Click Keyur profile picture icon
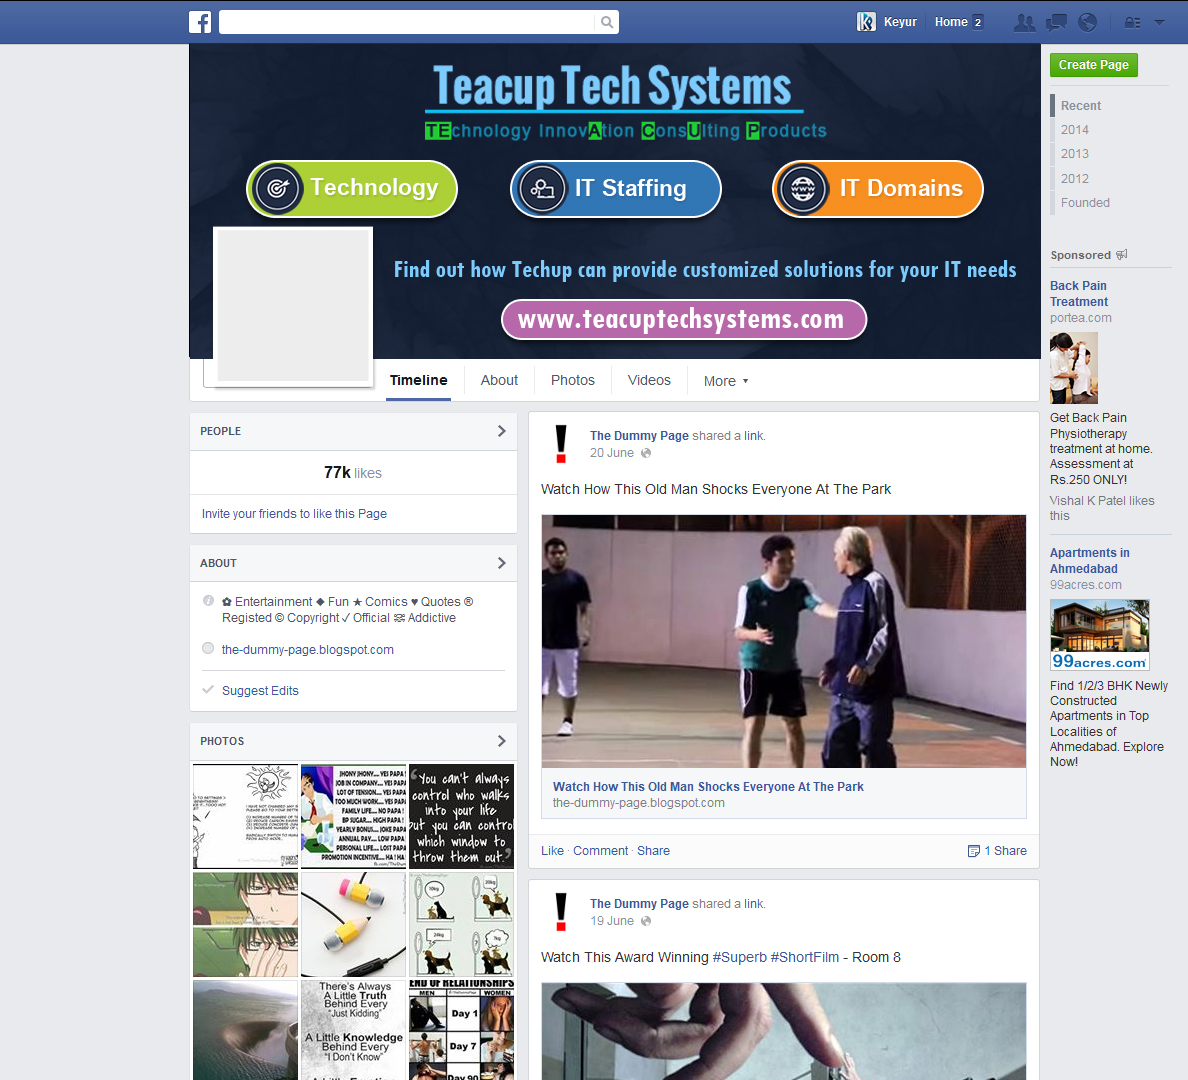Viewport: 1188px width, 1080px height. point(866,22)
